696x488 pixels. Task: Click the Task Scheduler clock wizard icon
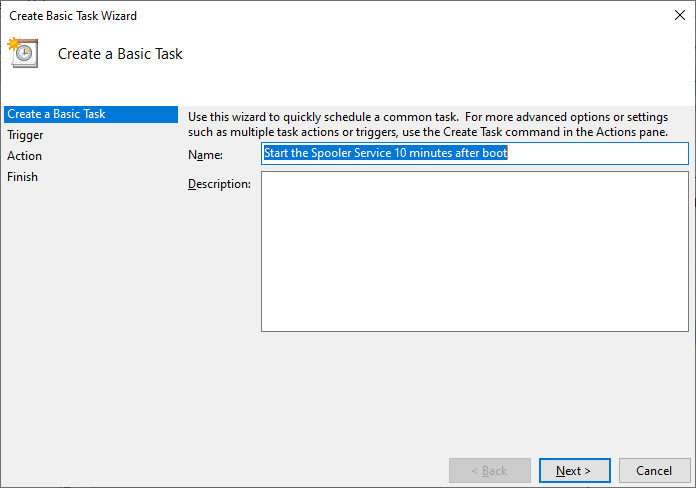24,53
